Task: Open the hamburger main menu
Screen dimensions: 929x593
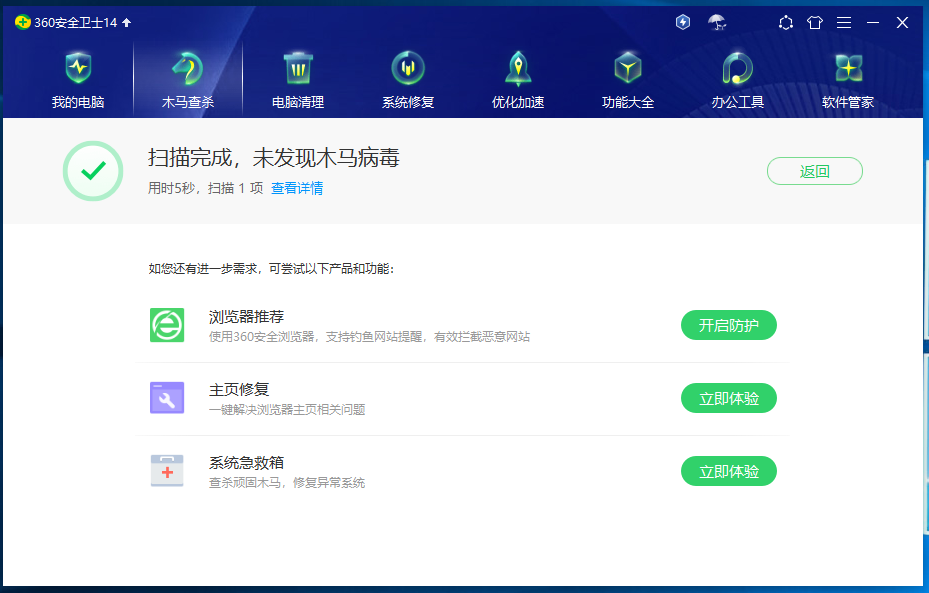Action: (x=844, y=23)
